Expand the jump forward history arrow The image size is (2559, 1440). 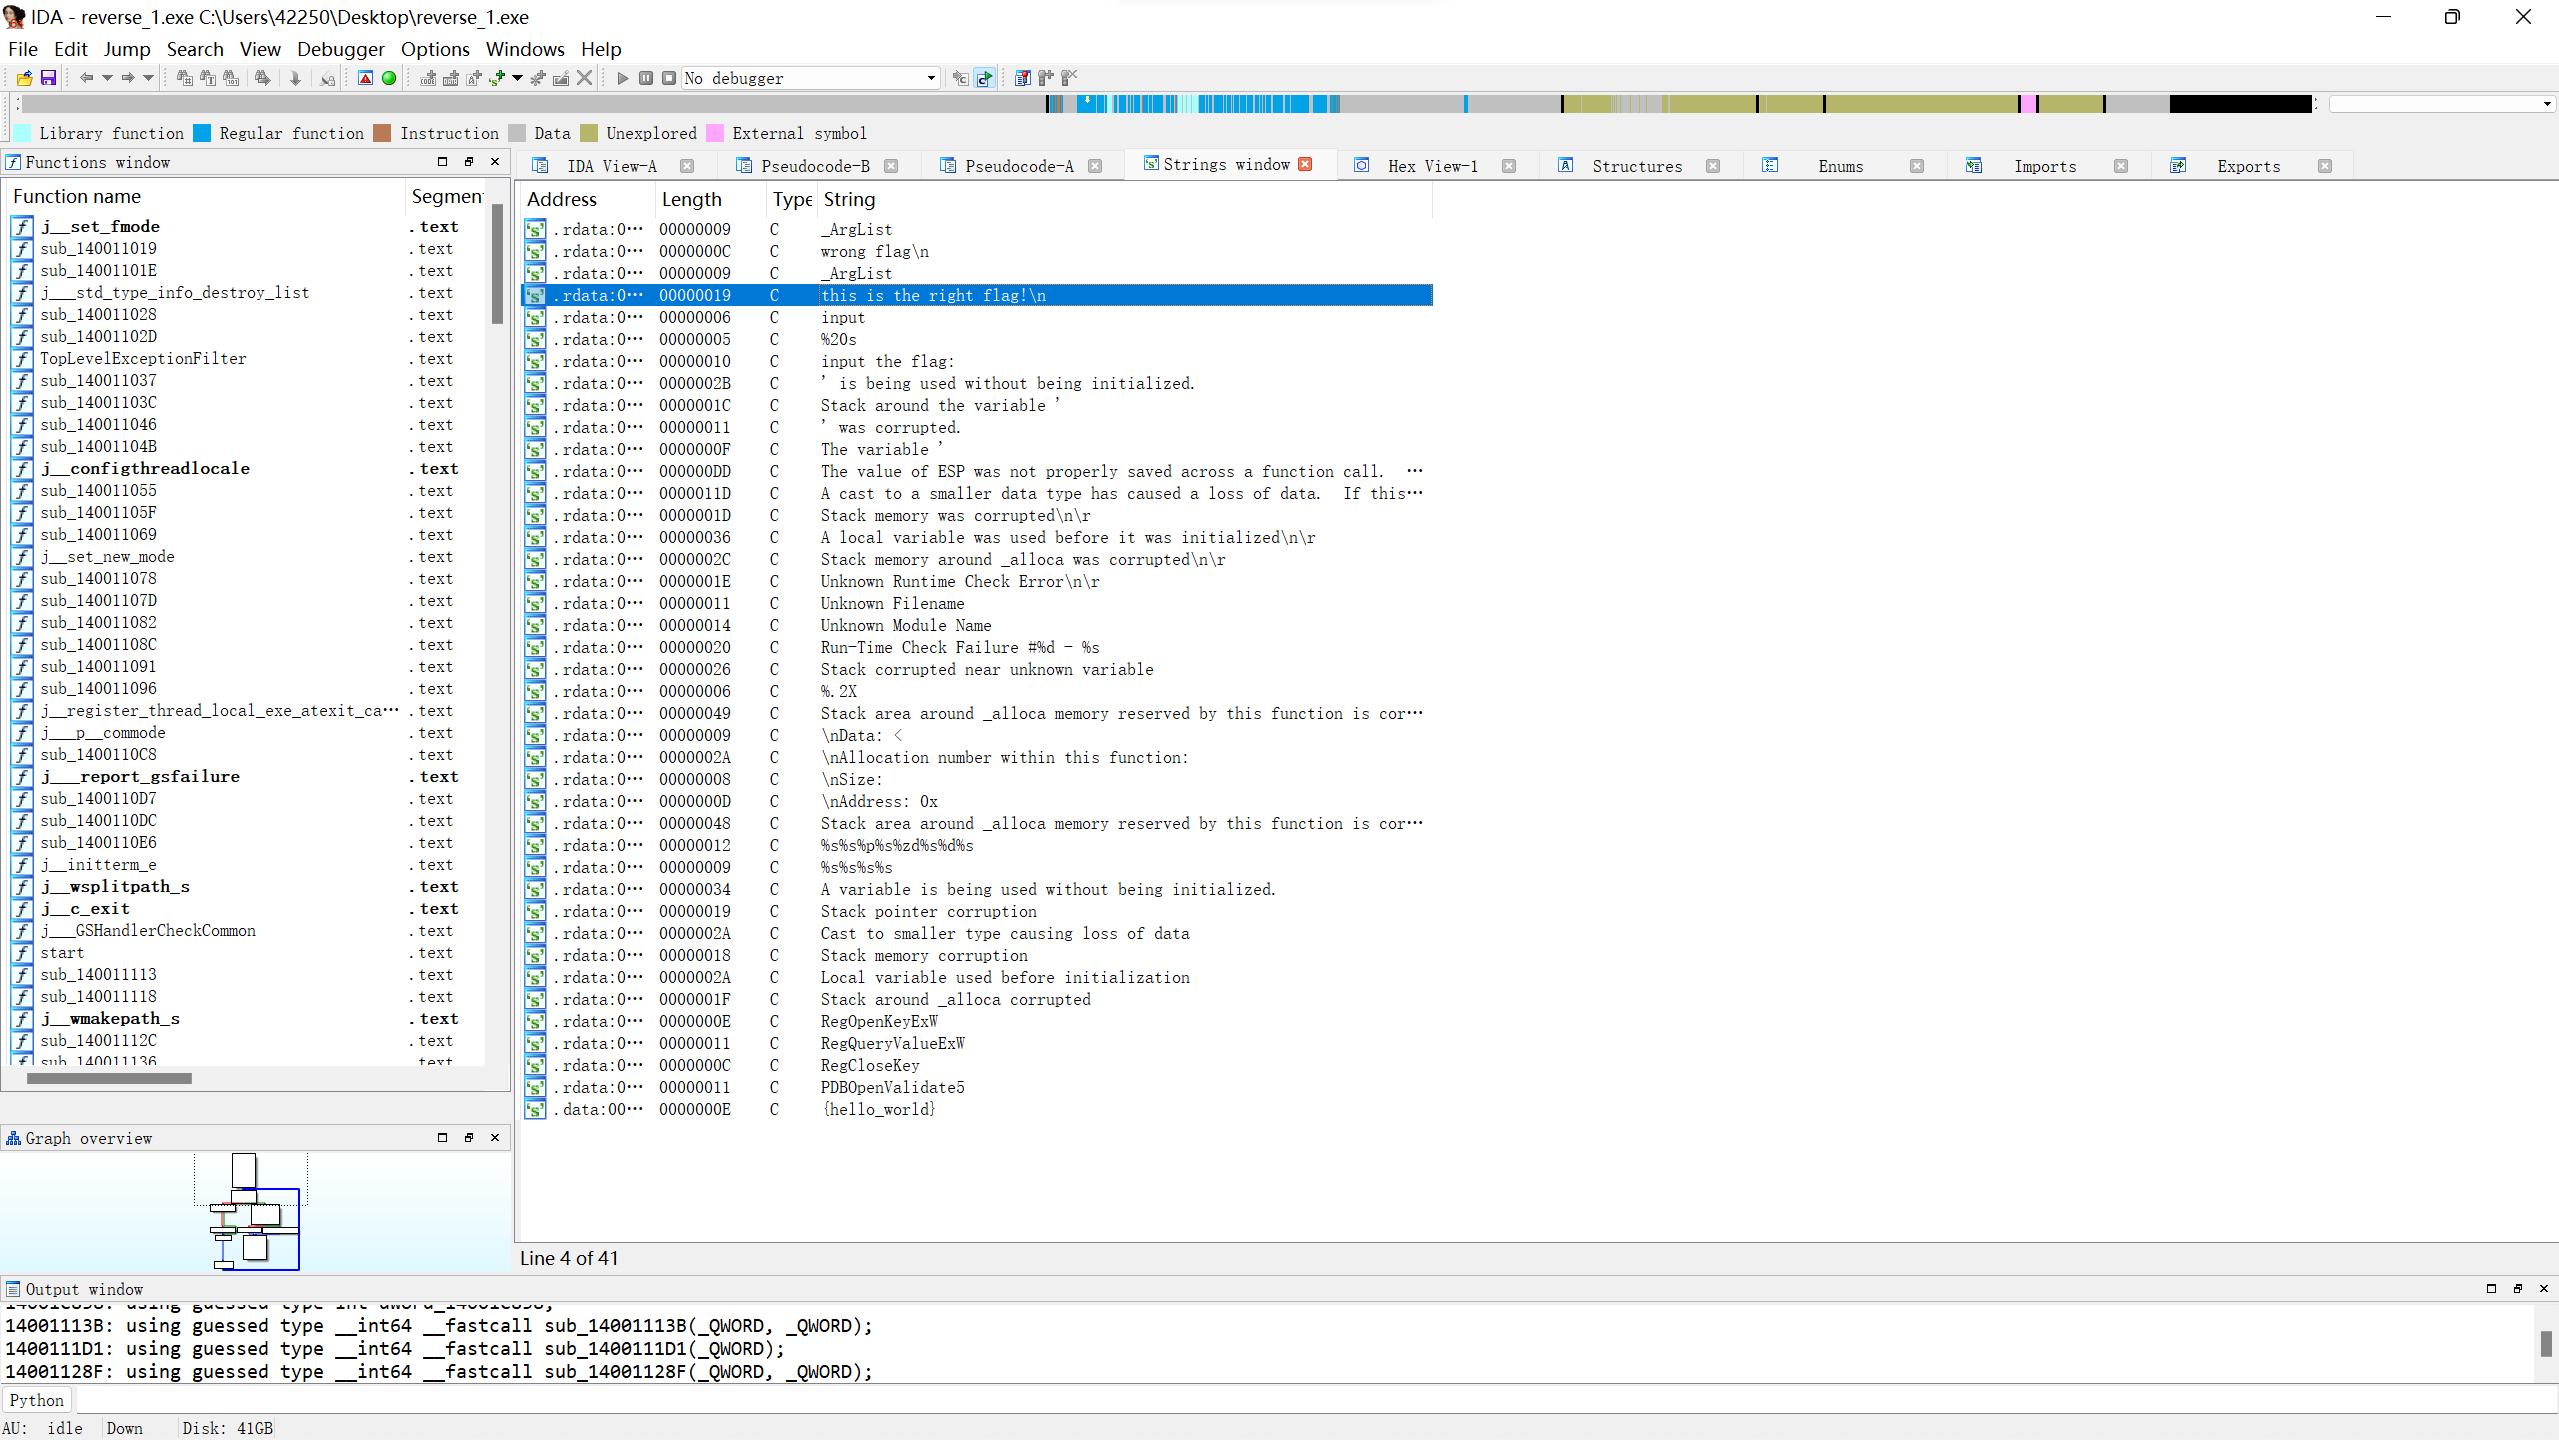(148, 78)
